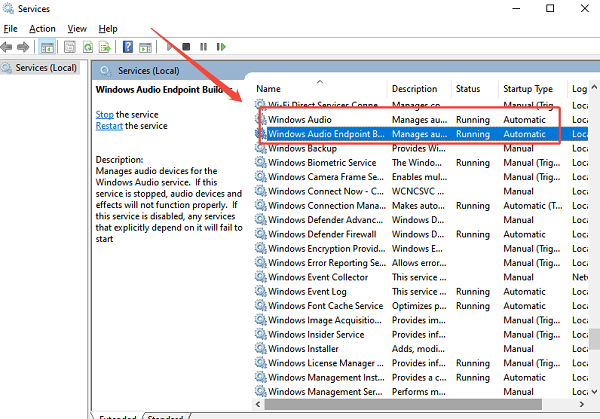Screen dimensions: 600x419
Task: Click the Forward arrow toolbar icon
Action: (x=23, y=47)
